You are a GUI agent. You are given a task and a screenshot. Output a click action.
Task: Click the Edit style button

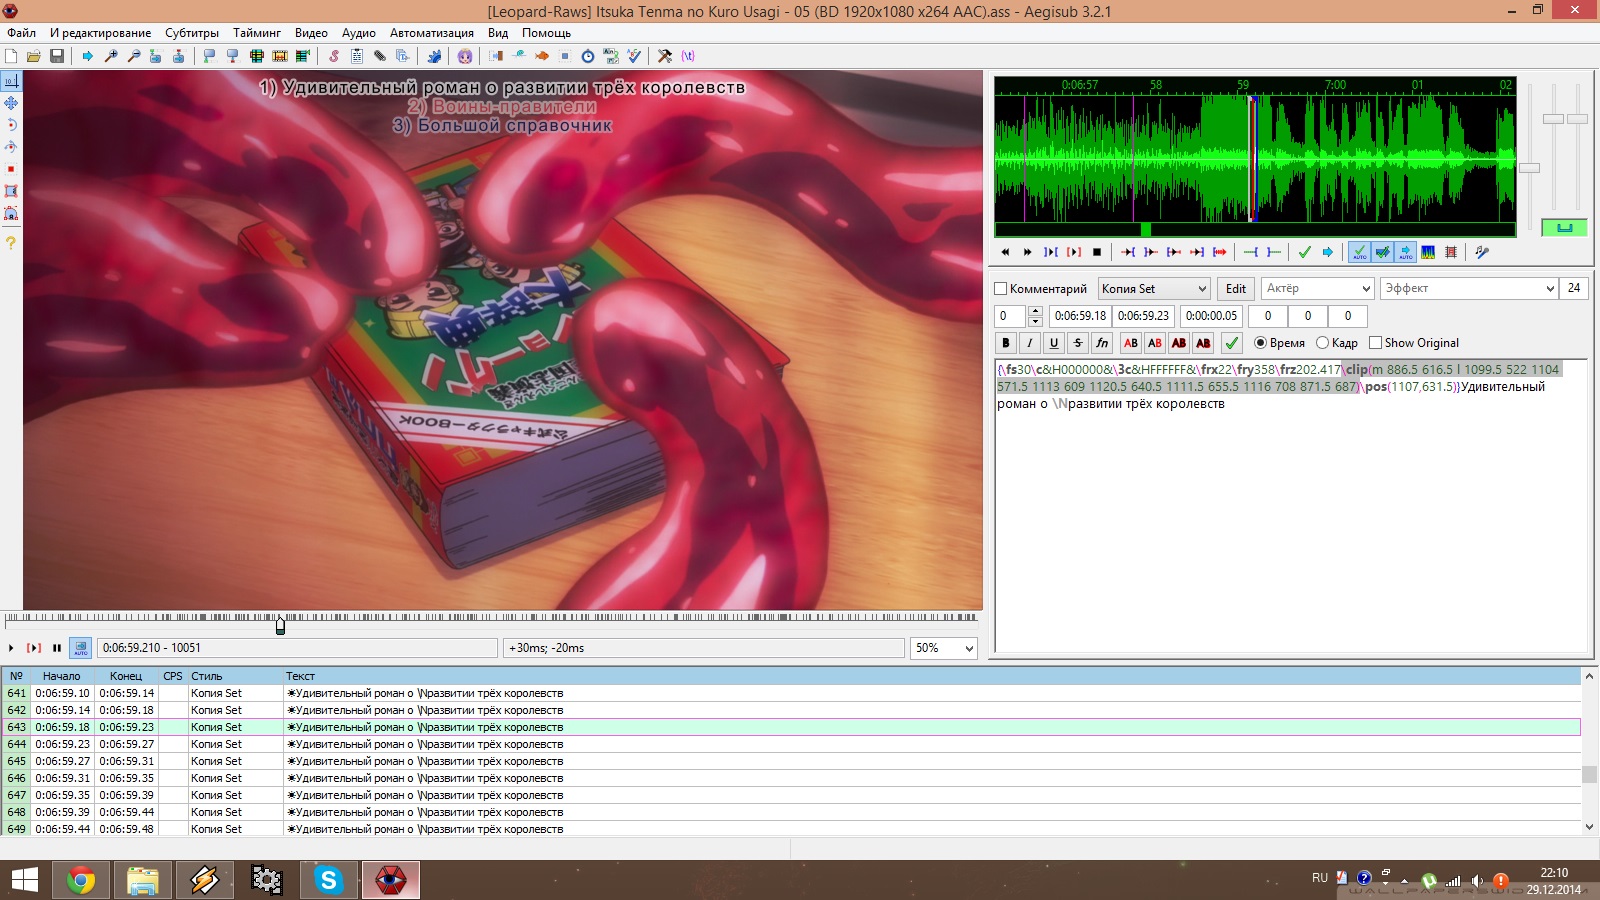pyautogui.click(x=1236, y=289)
